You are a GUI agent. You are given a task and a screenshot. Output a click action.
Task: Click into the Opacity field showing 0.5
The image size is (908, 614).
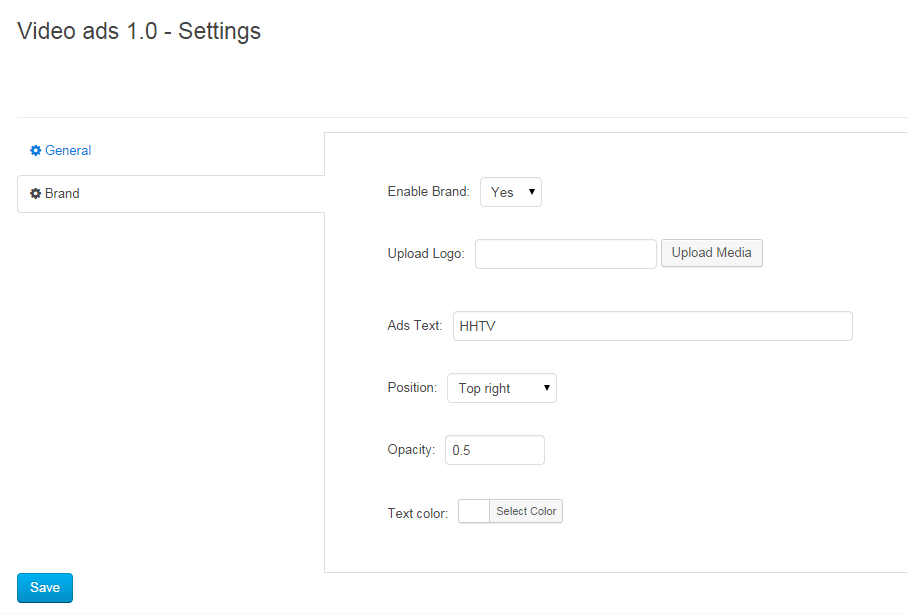point(494,450)
